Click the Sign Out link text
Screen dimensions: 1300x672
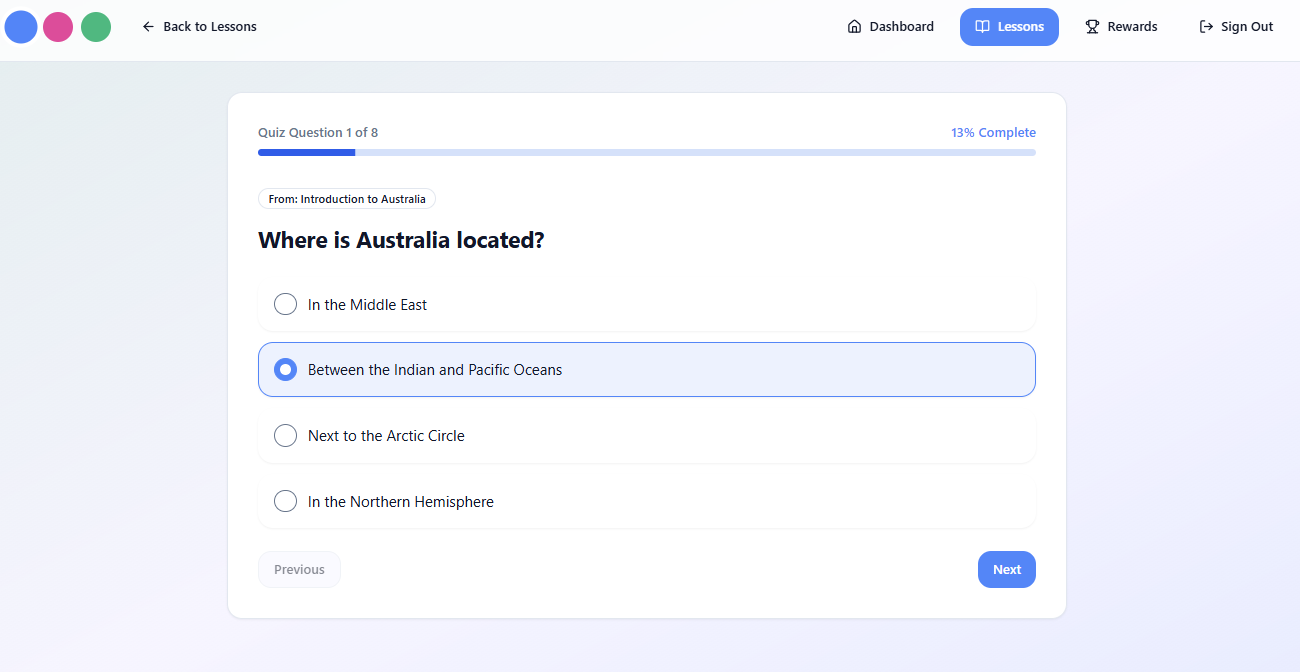[1246, 27]
